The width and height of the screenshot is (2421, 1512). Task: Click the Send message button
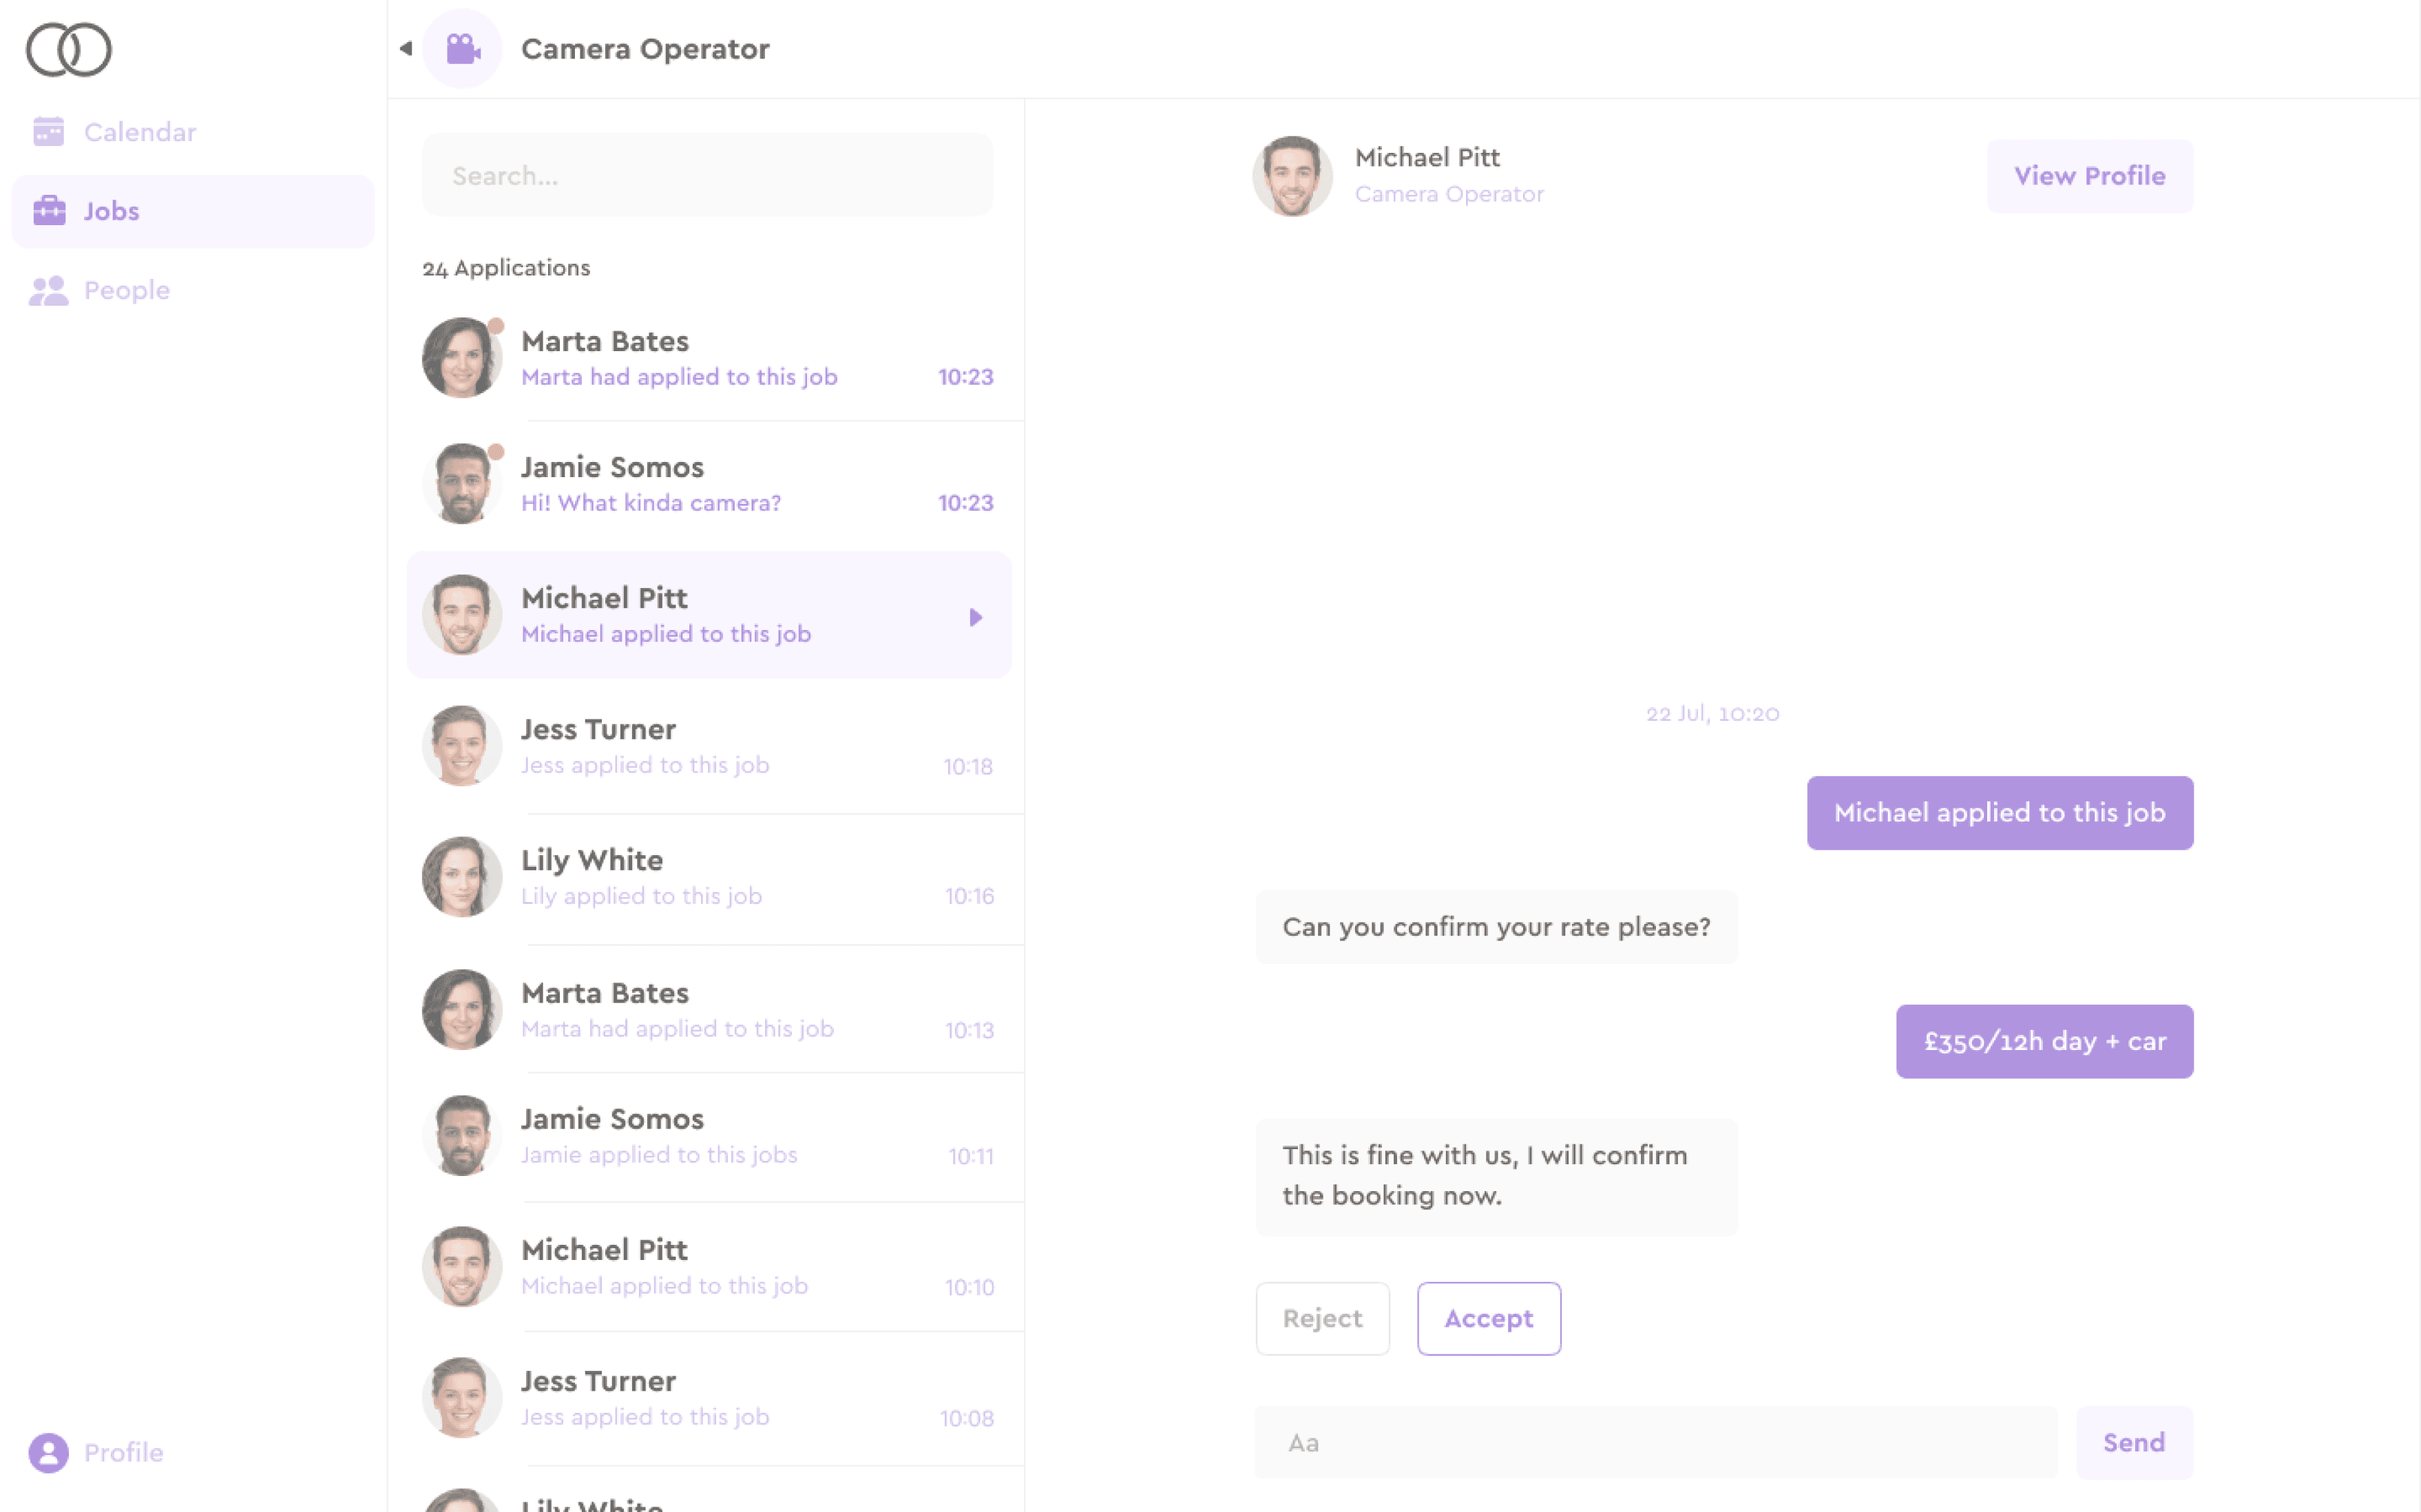click(2133, 1442)
